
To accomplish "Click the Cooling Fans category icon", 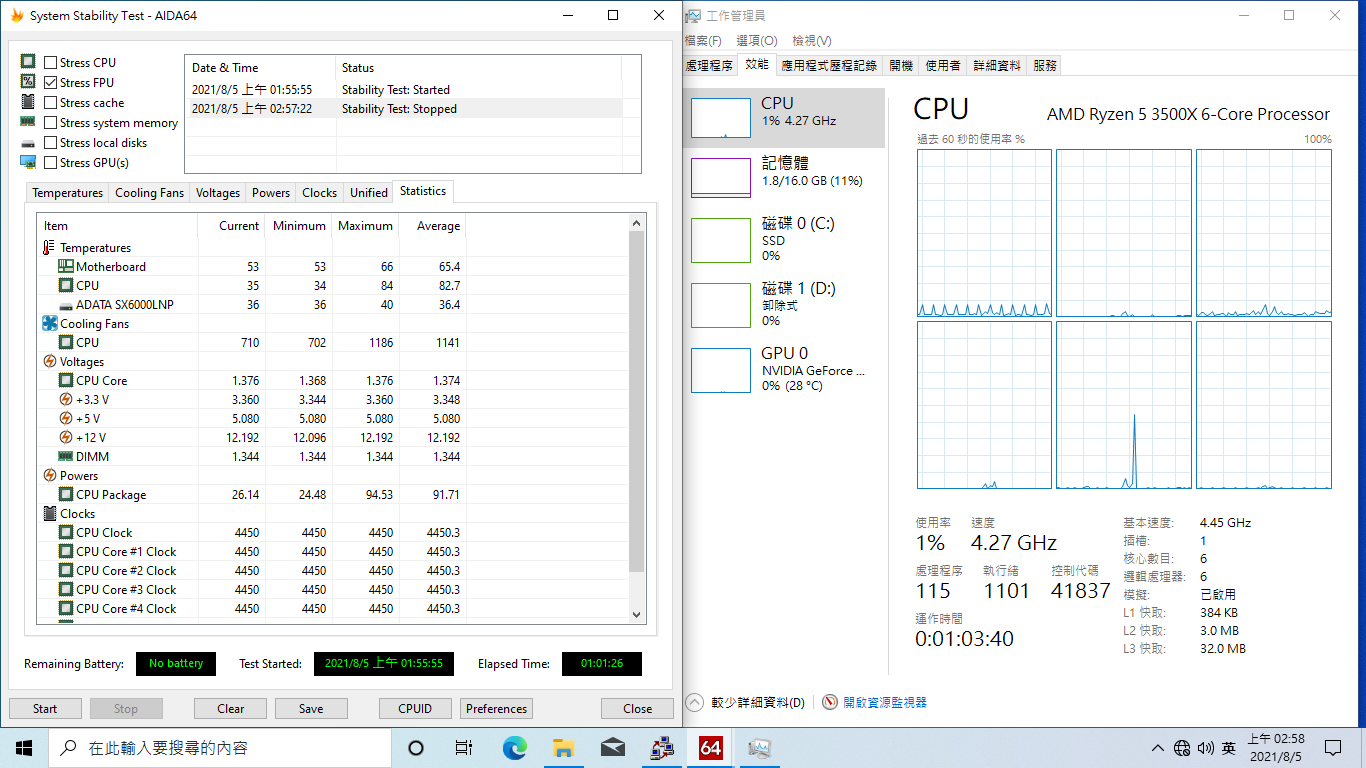I will coord(50,323).
